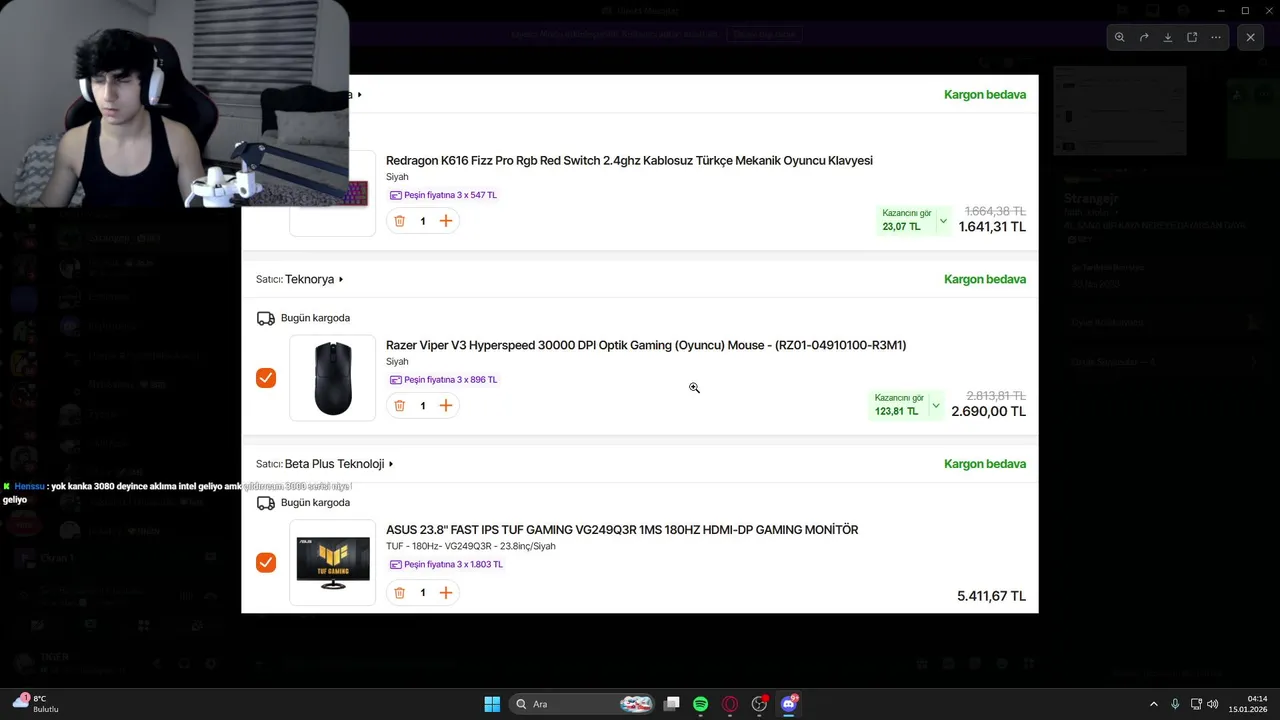The width and height of the screenshot is (1280, 720).
Task: Click the TUF - 180Hz- VG249Q3R variant text
Action: (470, 546)
